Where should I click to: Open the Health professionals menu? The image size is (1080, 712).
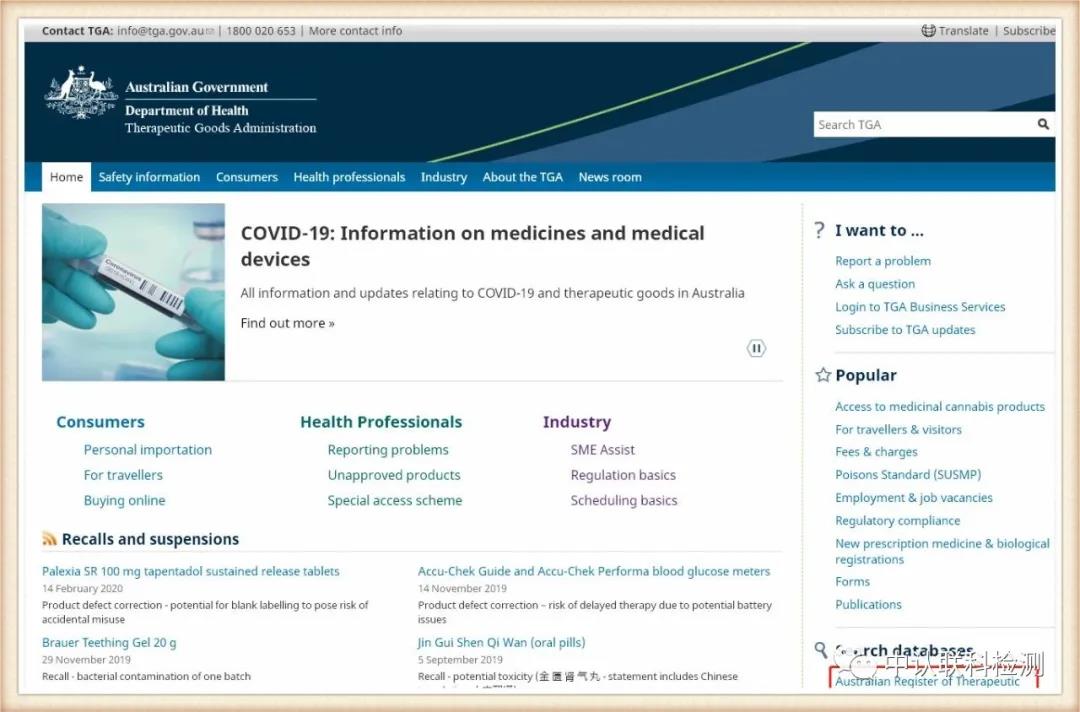pos(349,177)
